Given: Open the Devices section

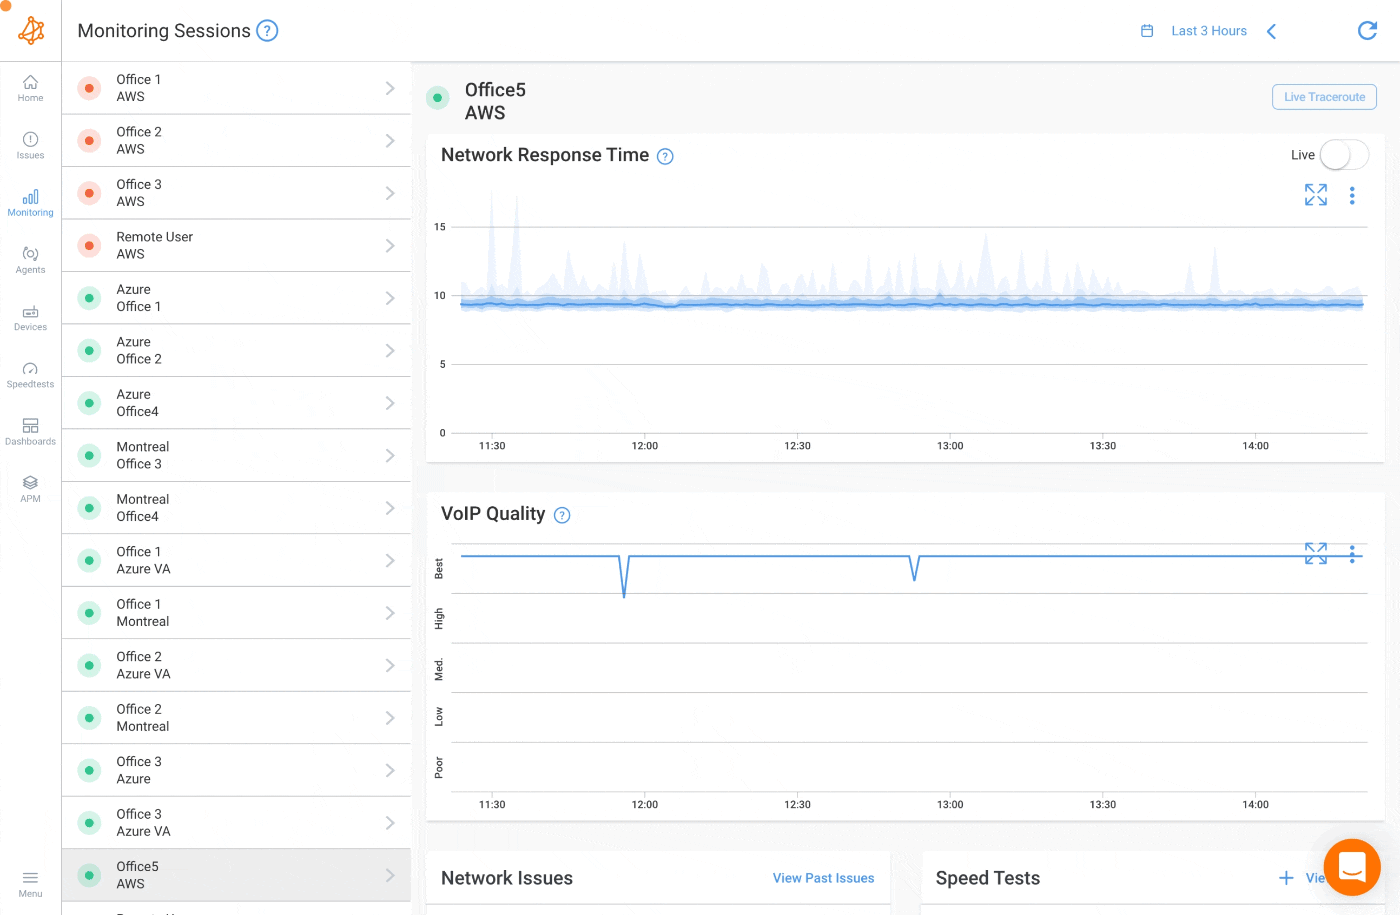Looking at the screenshot, I should (x=30, y=318).
